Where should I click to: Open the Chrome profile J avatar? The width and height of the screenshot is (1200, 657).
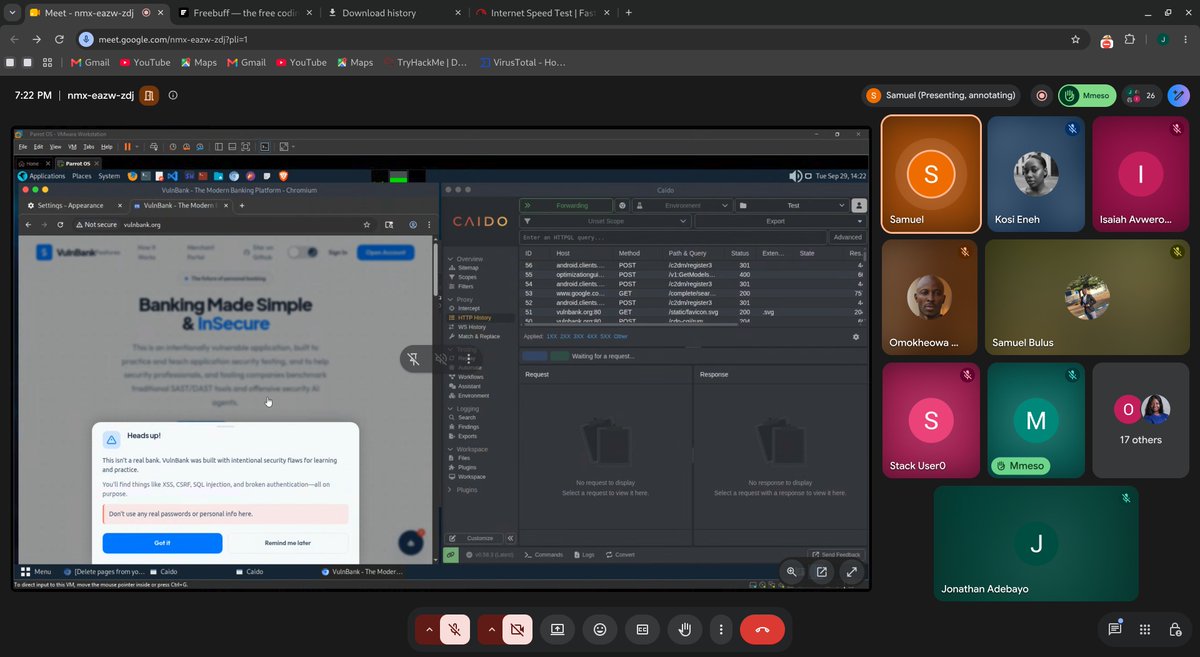pos(1162,40)
